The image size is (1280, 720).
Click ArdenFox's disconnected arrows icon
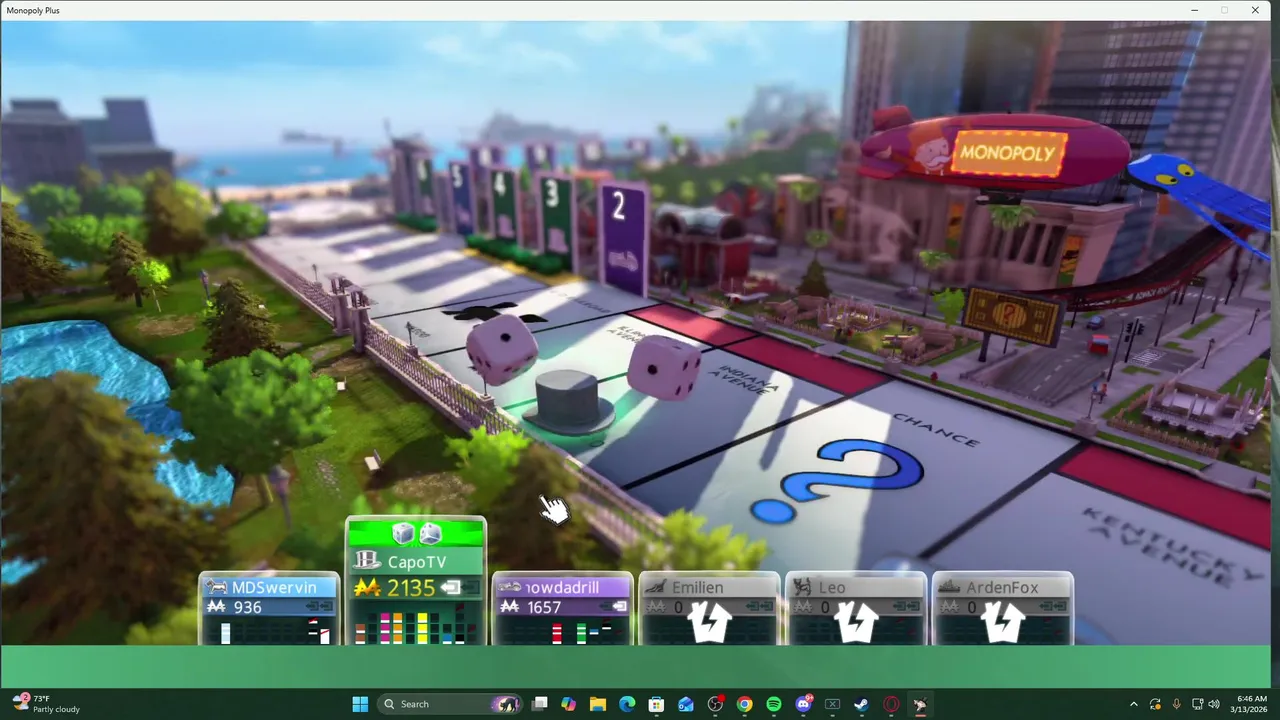coord(1003,622)
